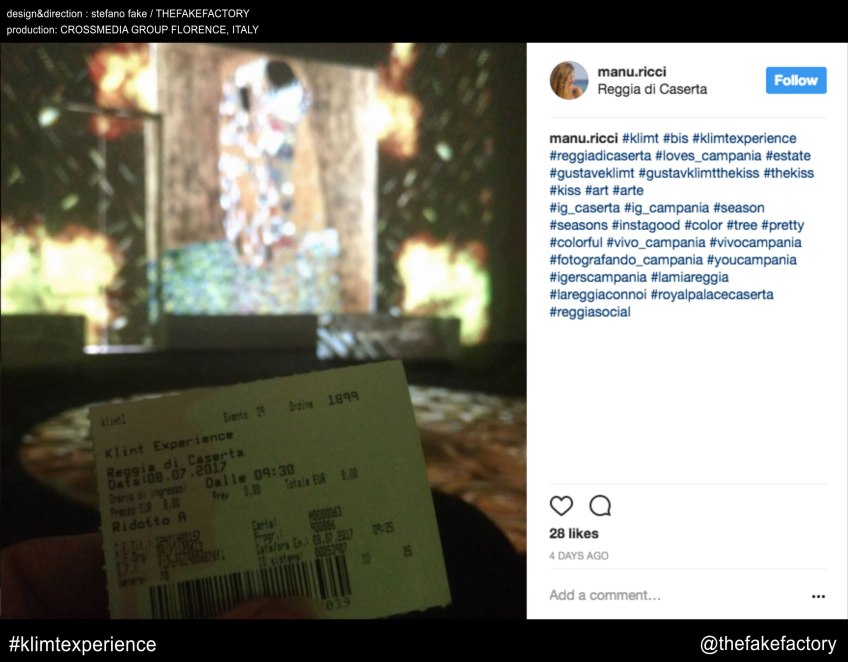Image resolution: width=848 pixels, height=662 pixels.
Task: Open the 4 DAYS AGO timestamp
Action: tap(579, 555)
